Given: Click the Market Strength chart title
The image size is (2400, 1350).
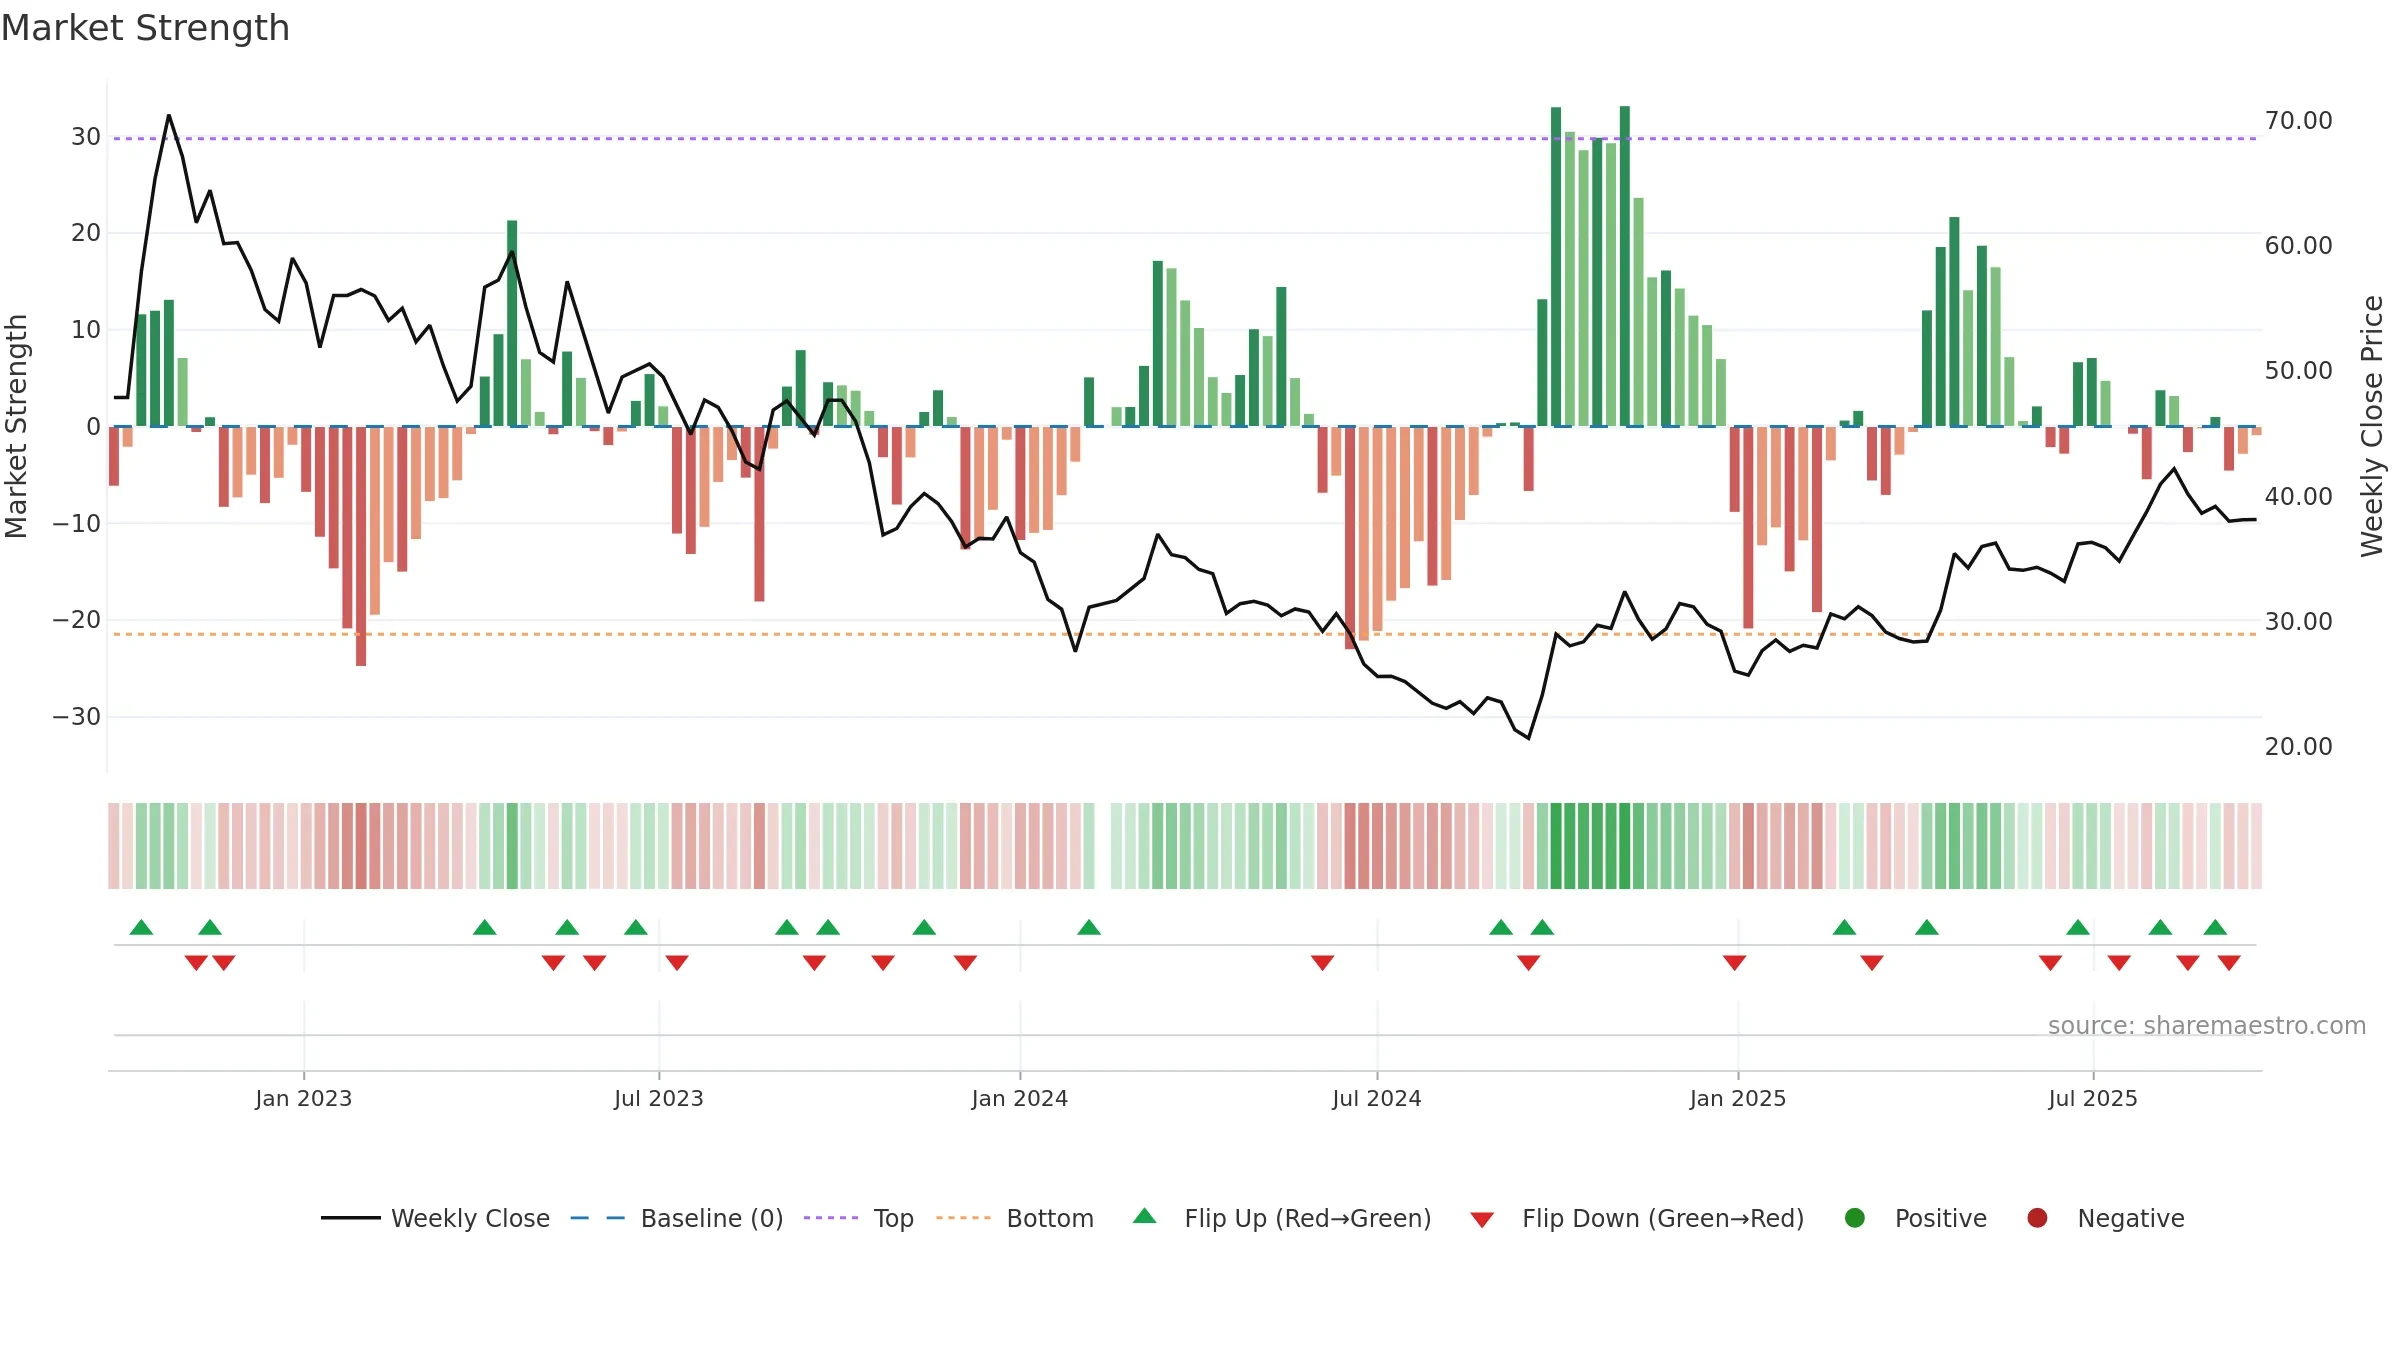Looking at the screenshot, I should [x=145, y=28].
